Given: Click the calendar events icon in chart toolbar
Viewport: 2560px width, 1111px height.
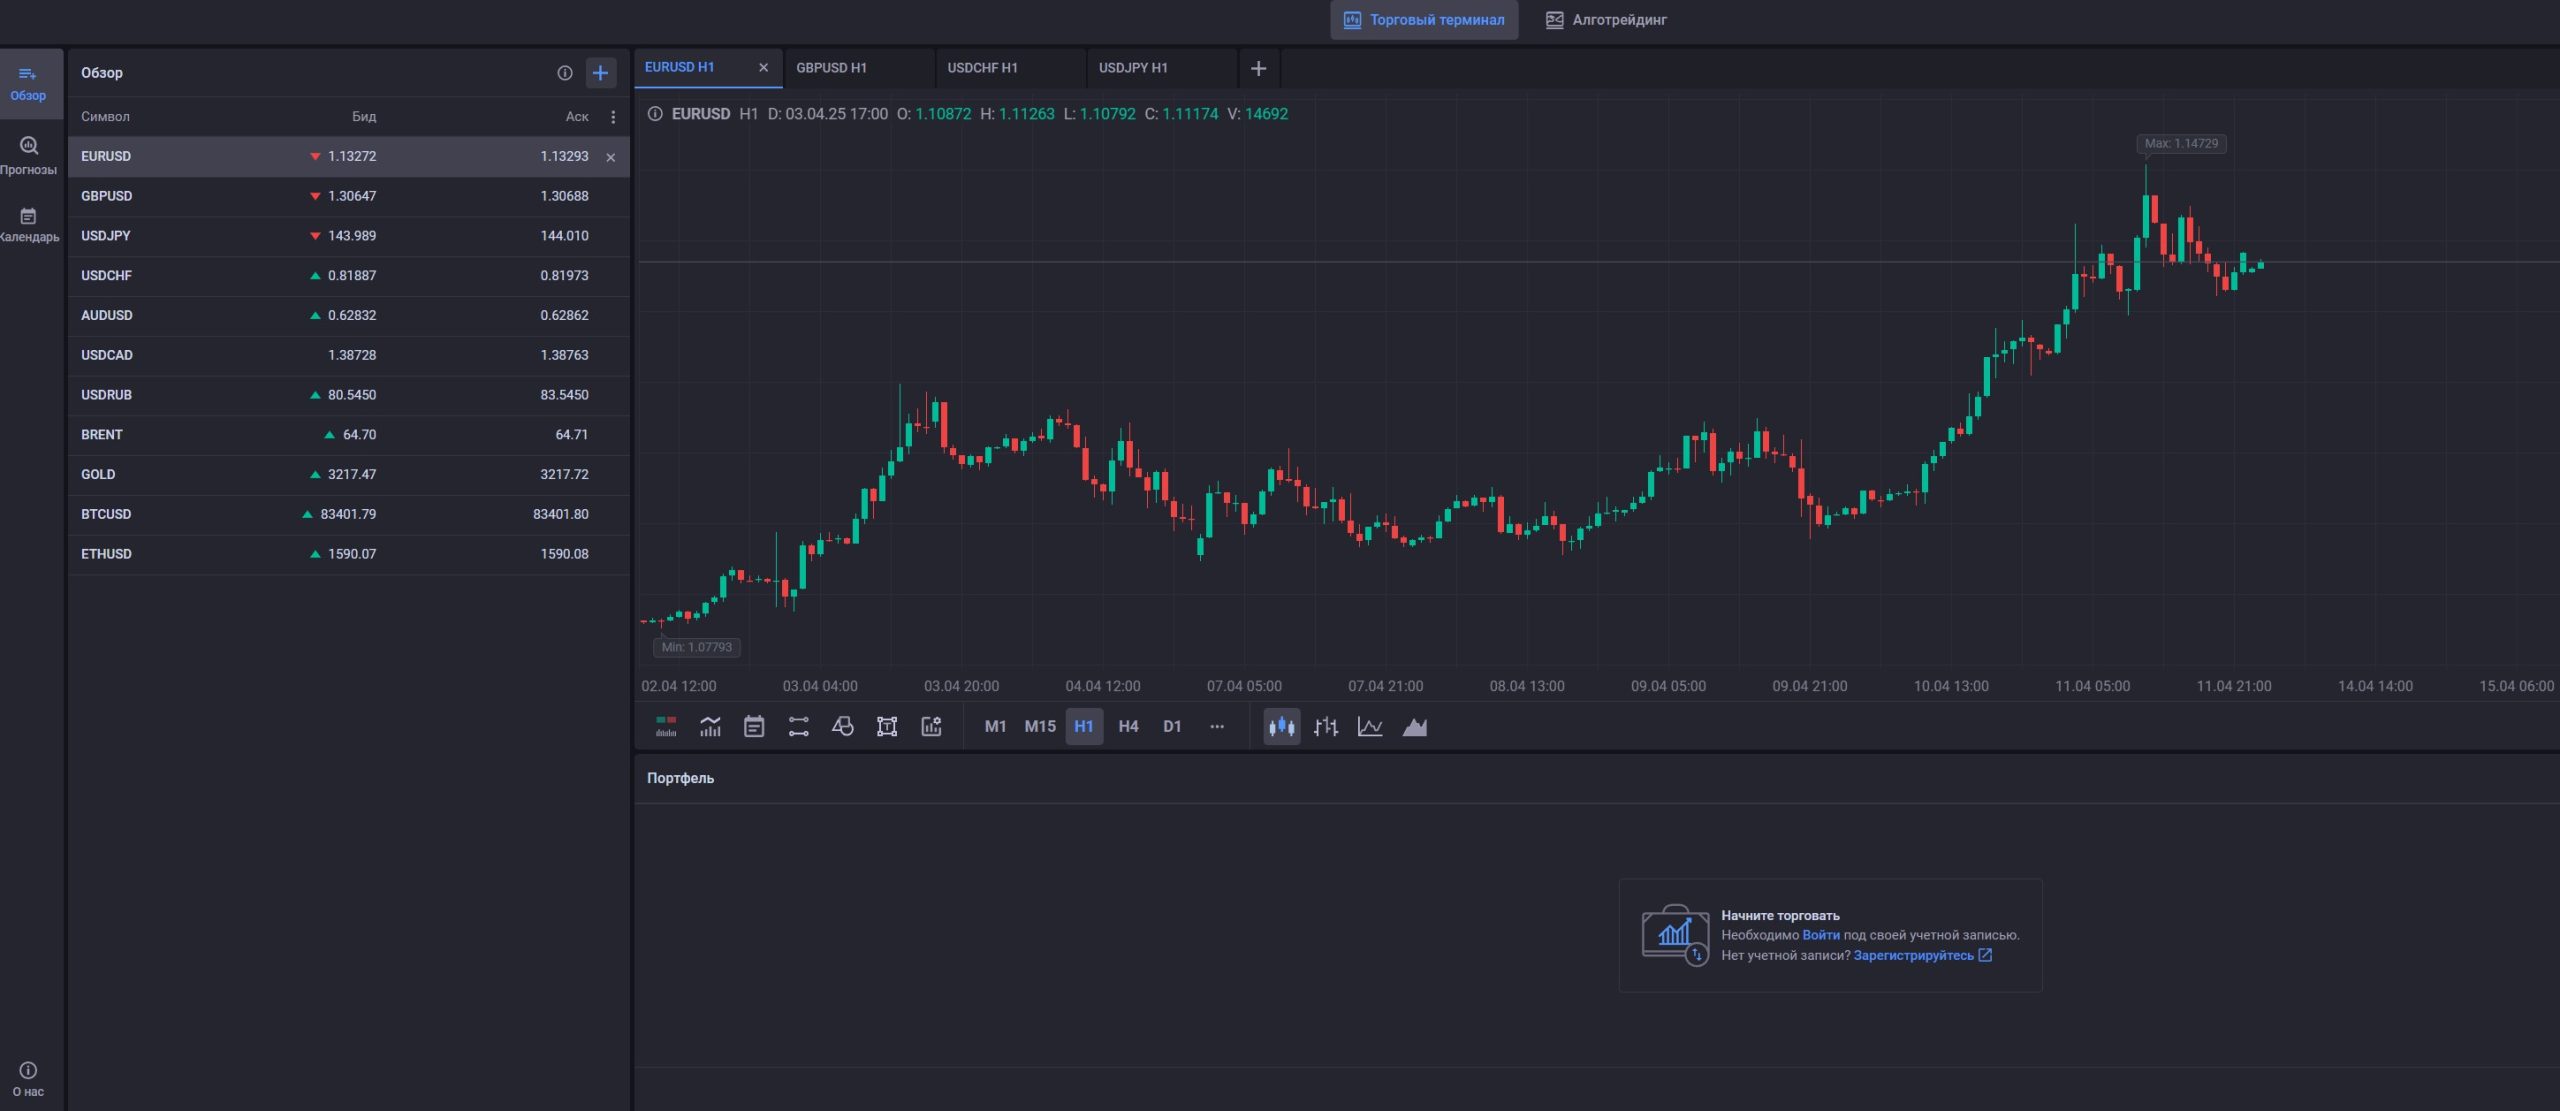Looking at the screenshot, I should [x=754, y=727].
